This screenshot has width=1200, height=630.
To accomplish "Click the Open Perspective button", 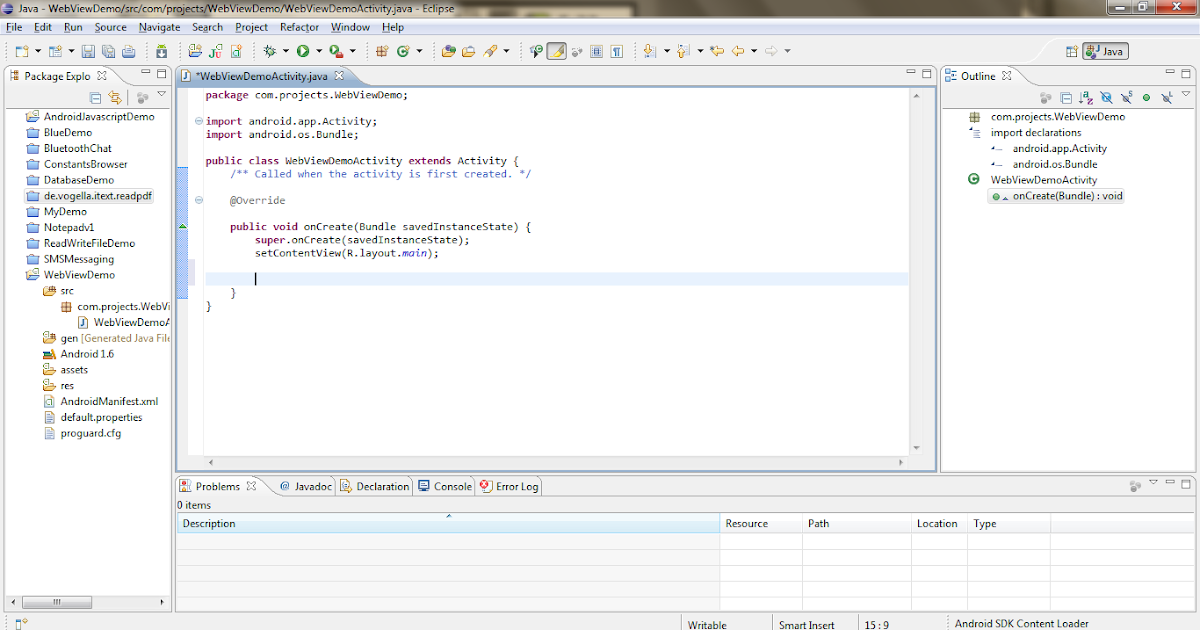I will tap(1072, 50).
